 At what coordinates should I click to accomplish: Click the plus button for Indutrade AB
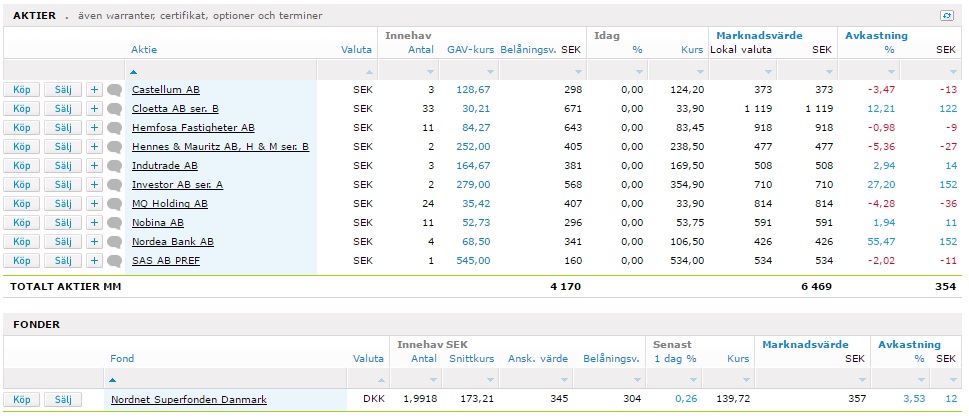94,166
